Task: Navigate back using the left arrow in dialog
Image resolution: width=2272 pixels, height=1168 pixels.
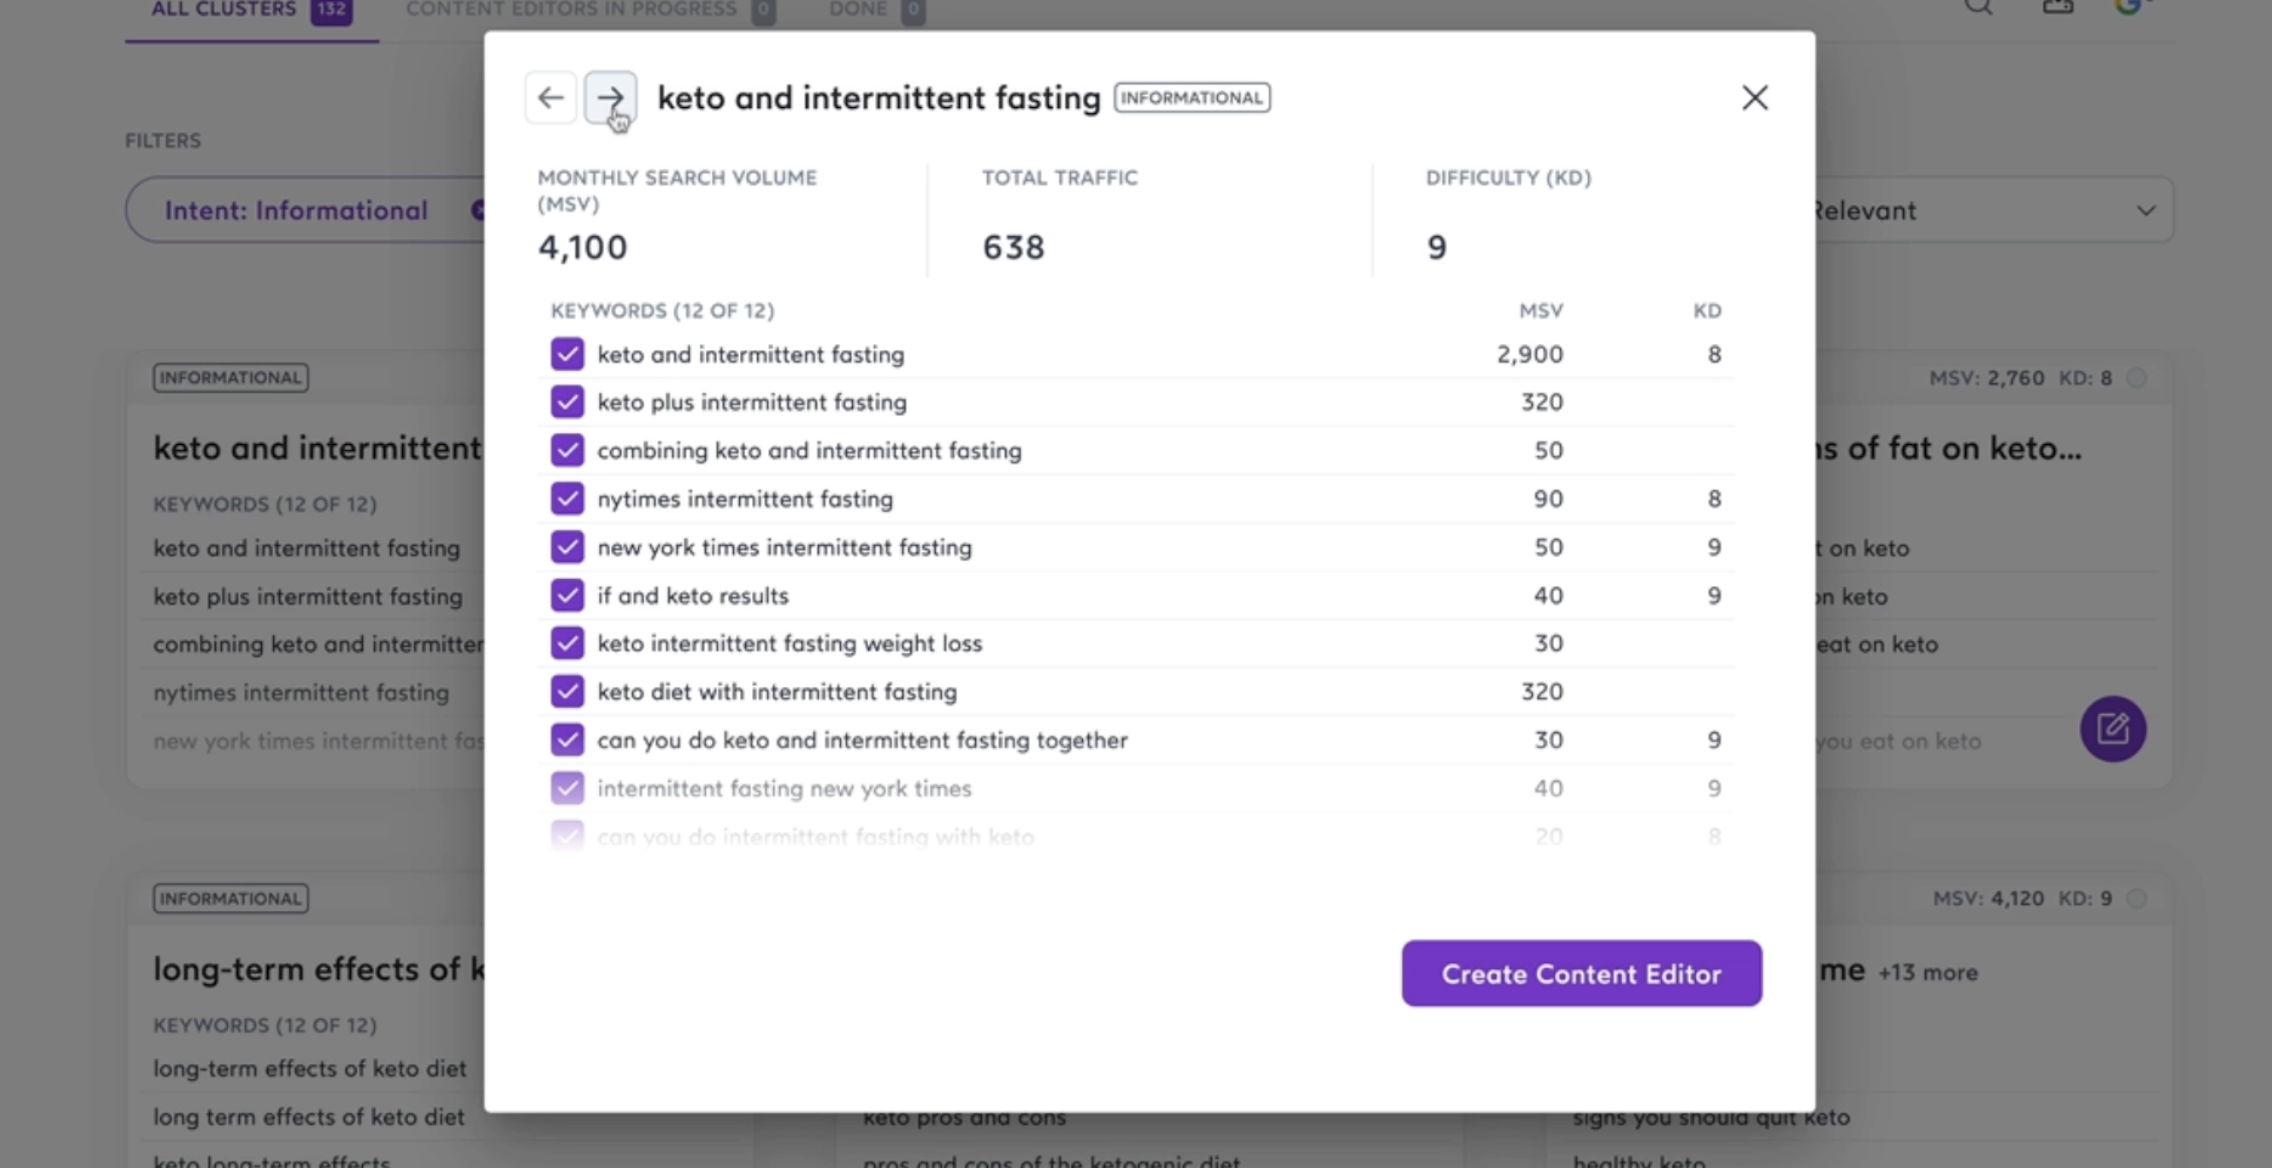Action: tap(550, 97)
